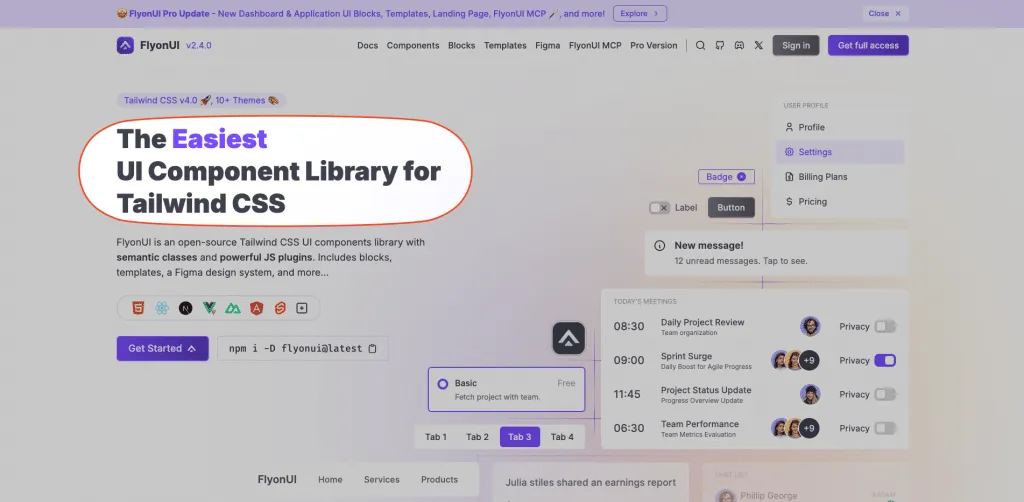Click the info icon beside New message!
Screen dimensions: 1024x502
(x=660, y=246)
